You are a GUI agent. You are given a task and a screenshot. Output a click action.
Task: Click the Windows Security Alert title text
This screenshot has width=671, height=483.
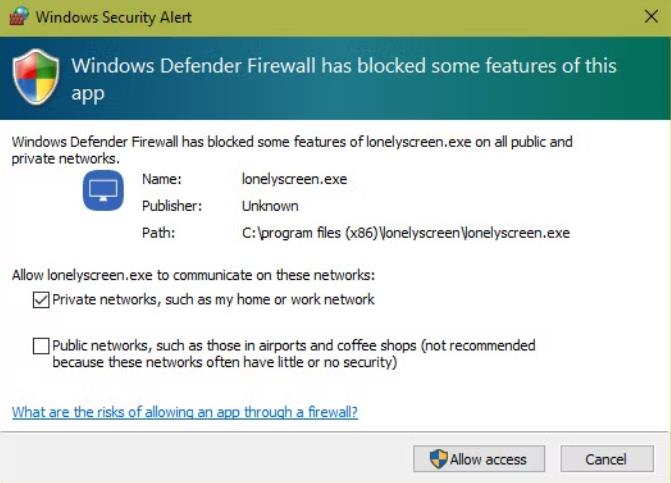(113, 18)
